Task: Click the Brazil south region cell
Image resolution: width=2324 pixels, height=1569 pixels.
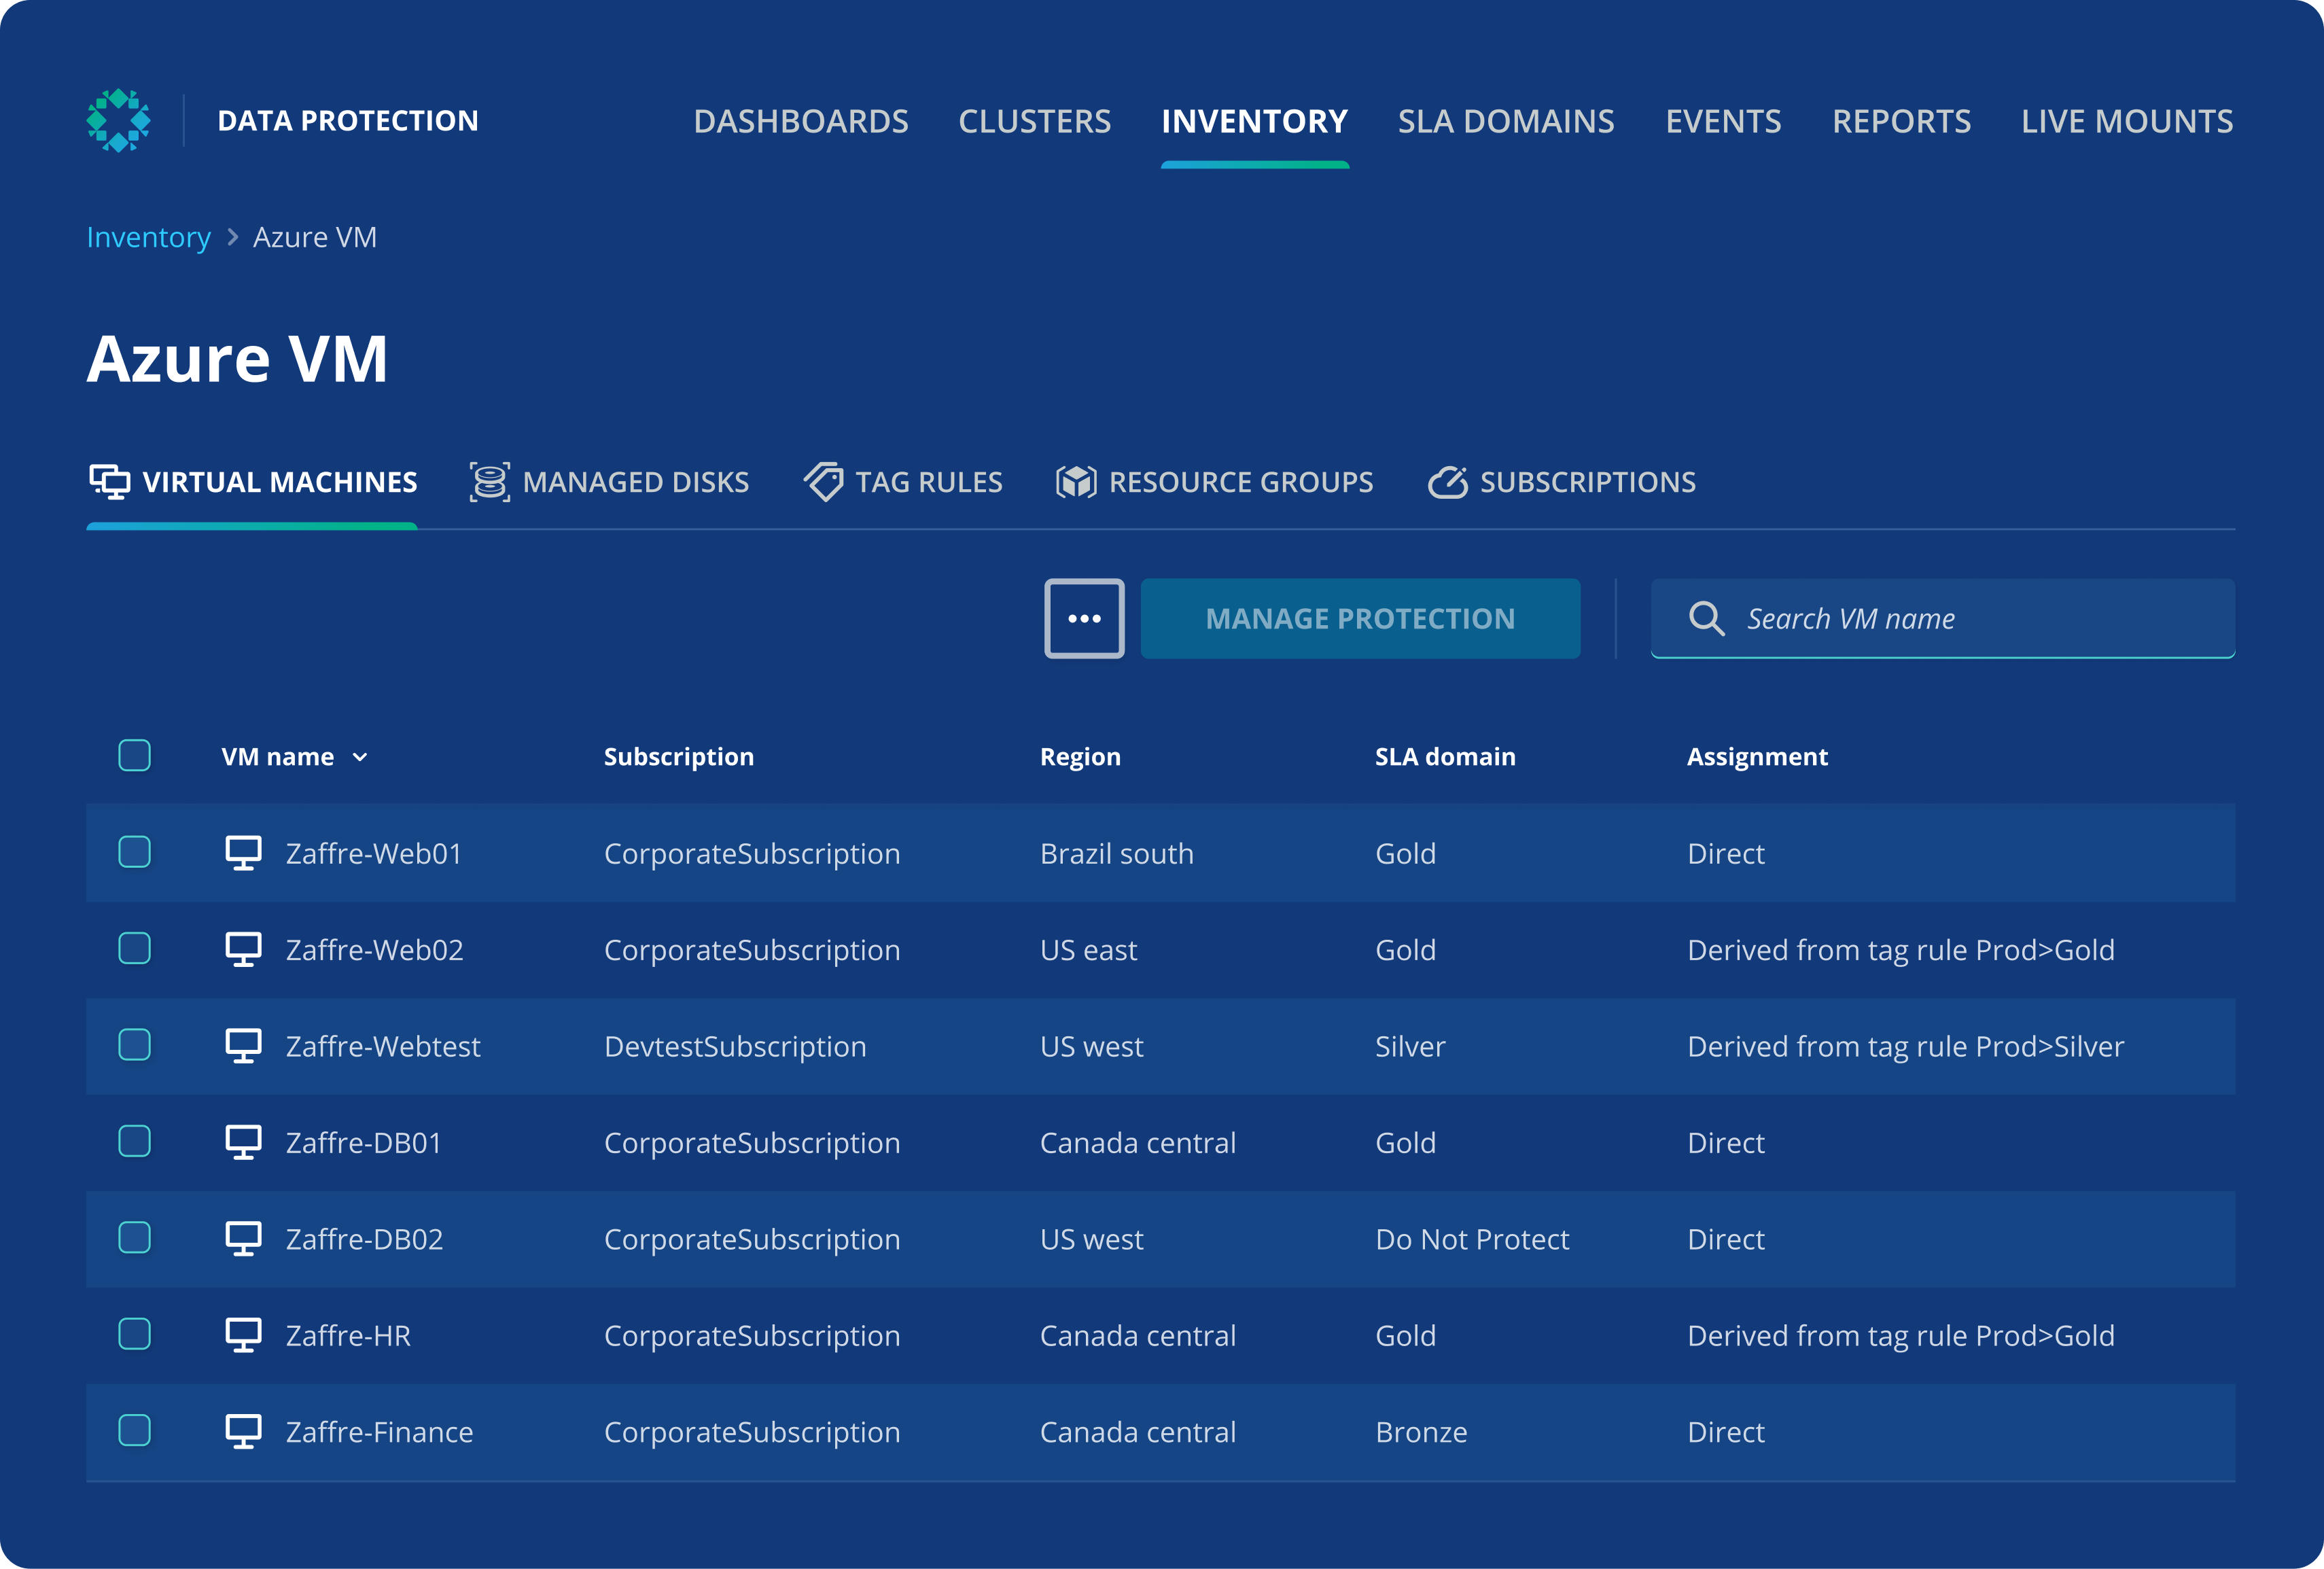Action: 1117,853
